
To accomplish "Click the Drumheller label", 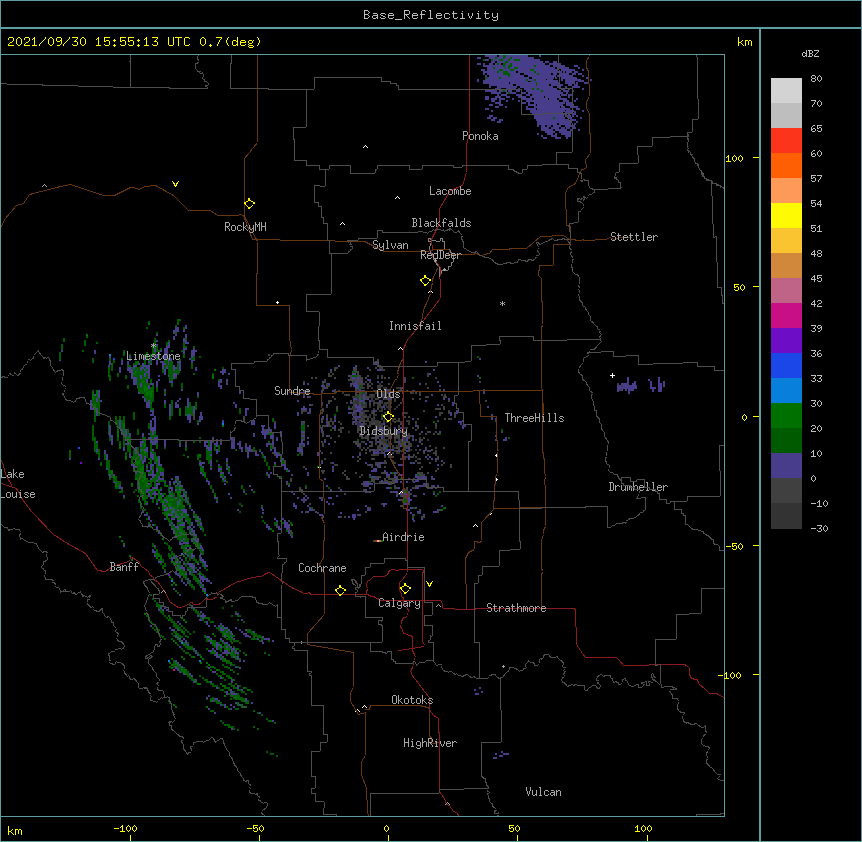I will point(638,487).
